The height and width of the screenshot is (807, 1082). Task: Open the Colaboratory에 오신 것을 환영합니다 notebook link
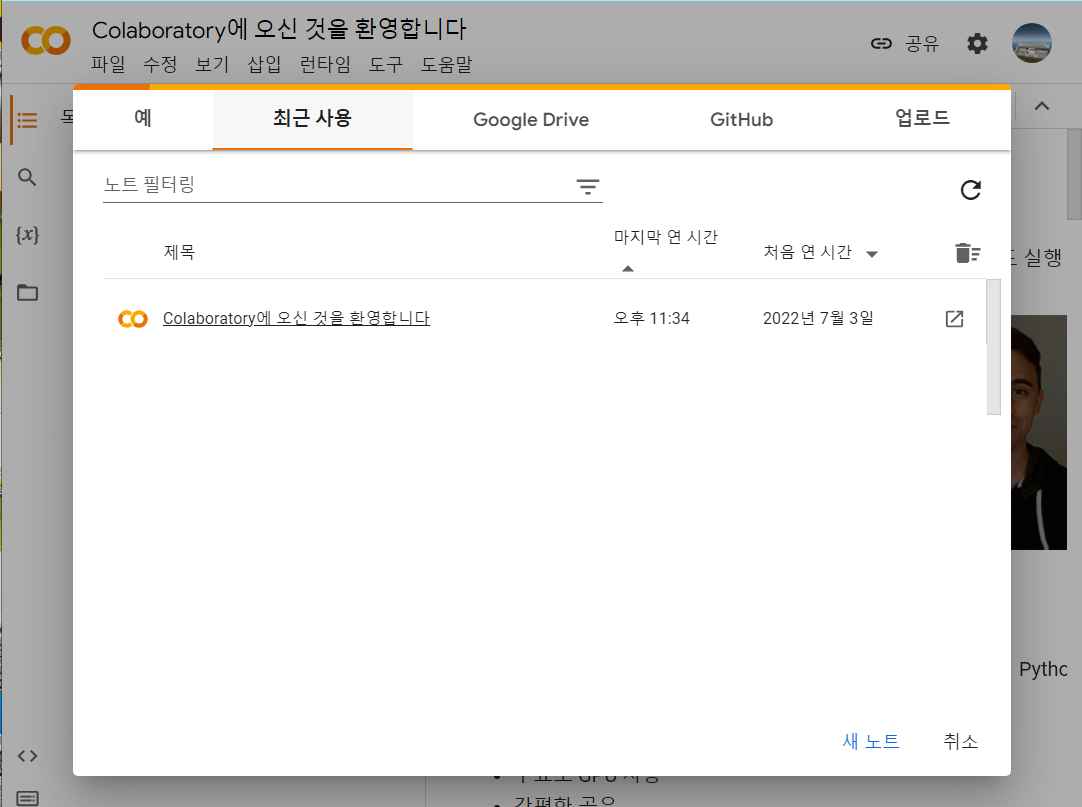pos(296,318)
